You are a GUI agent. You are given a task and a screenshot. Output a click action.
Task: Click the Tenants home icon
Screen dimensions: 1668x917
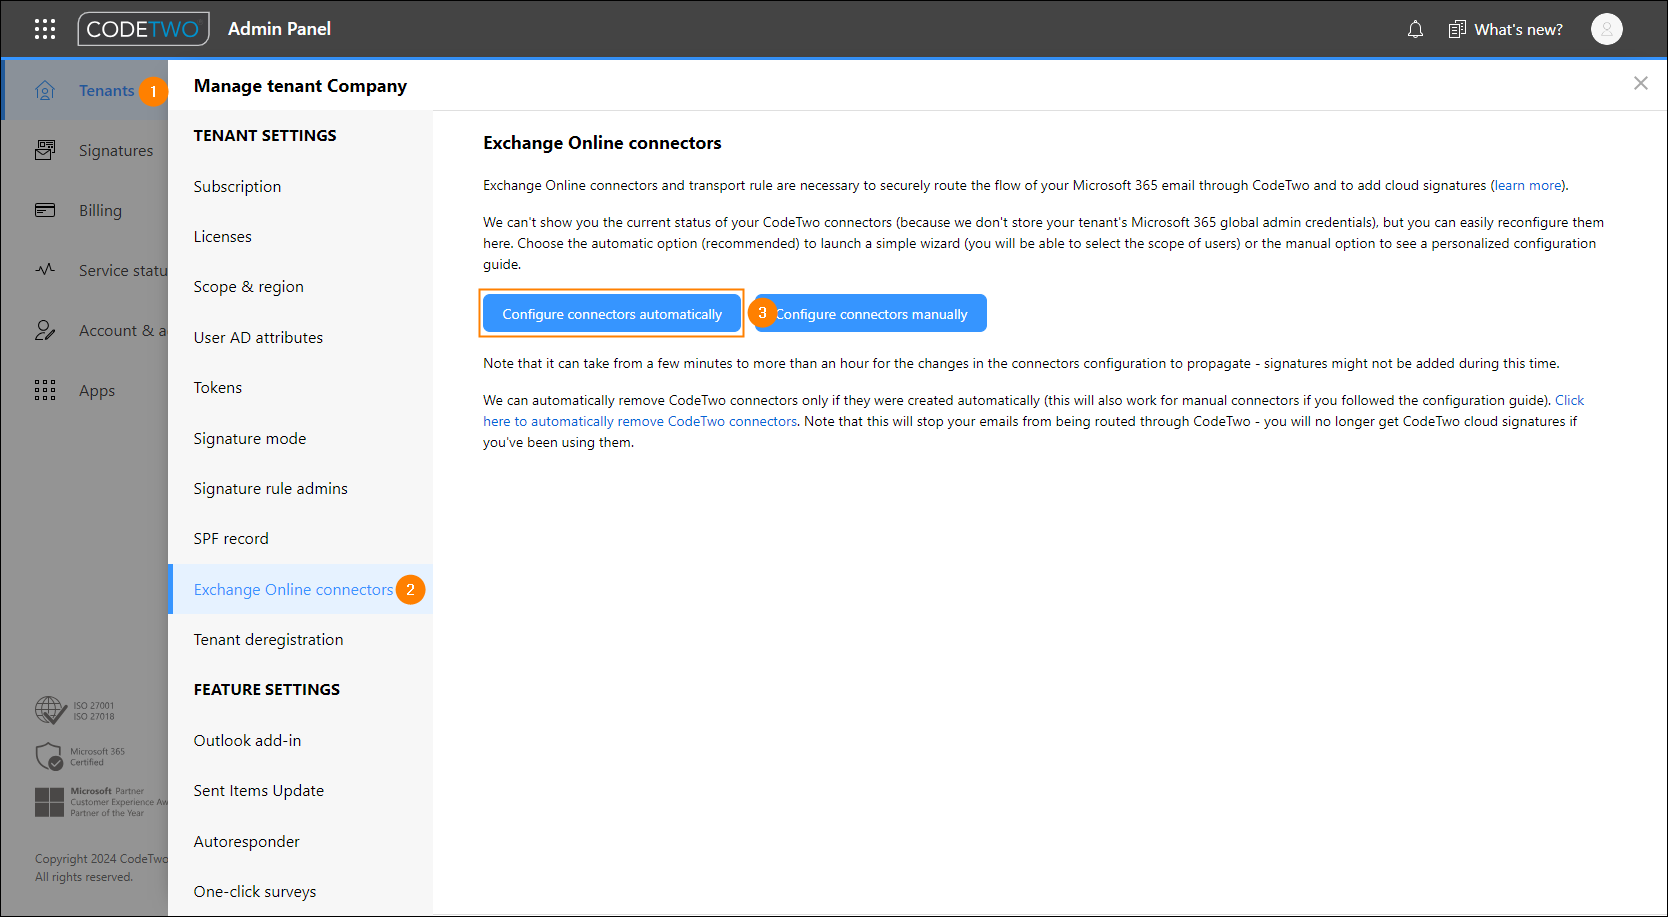[45, 91]
